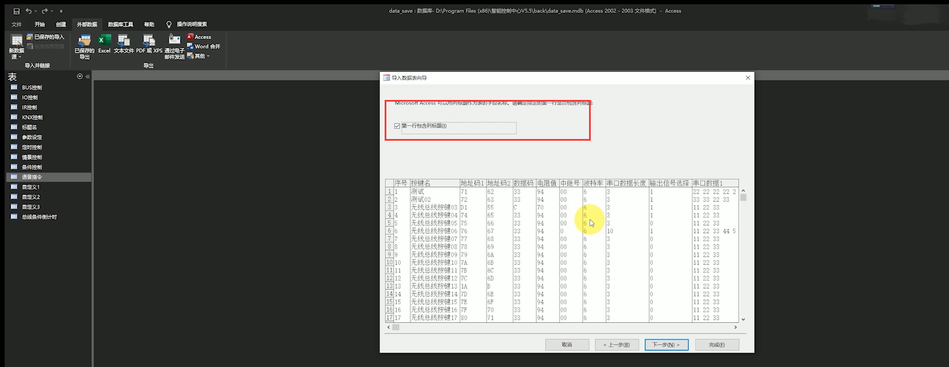The height and width of the screenshot is (367, 949).
Task: Open the Customize Quick Access Toolbar dropdown
Action: click(x=61, y=12)
